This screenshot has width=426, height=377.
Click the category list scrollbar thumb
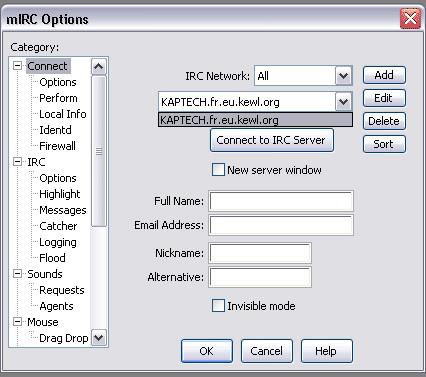(99, 151)
